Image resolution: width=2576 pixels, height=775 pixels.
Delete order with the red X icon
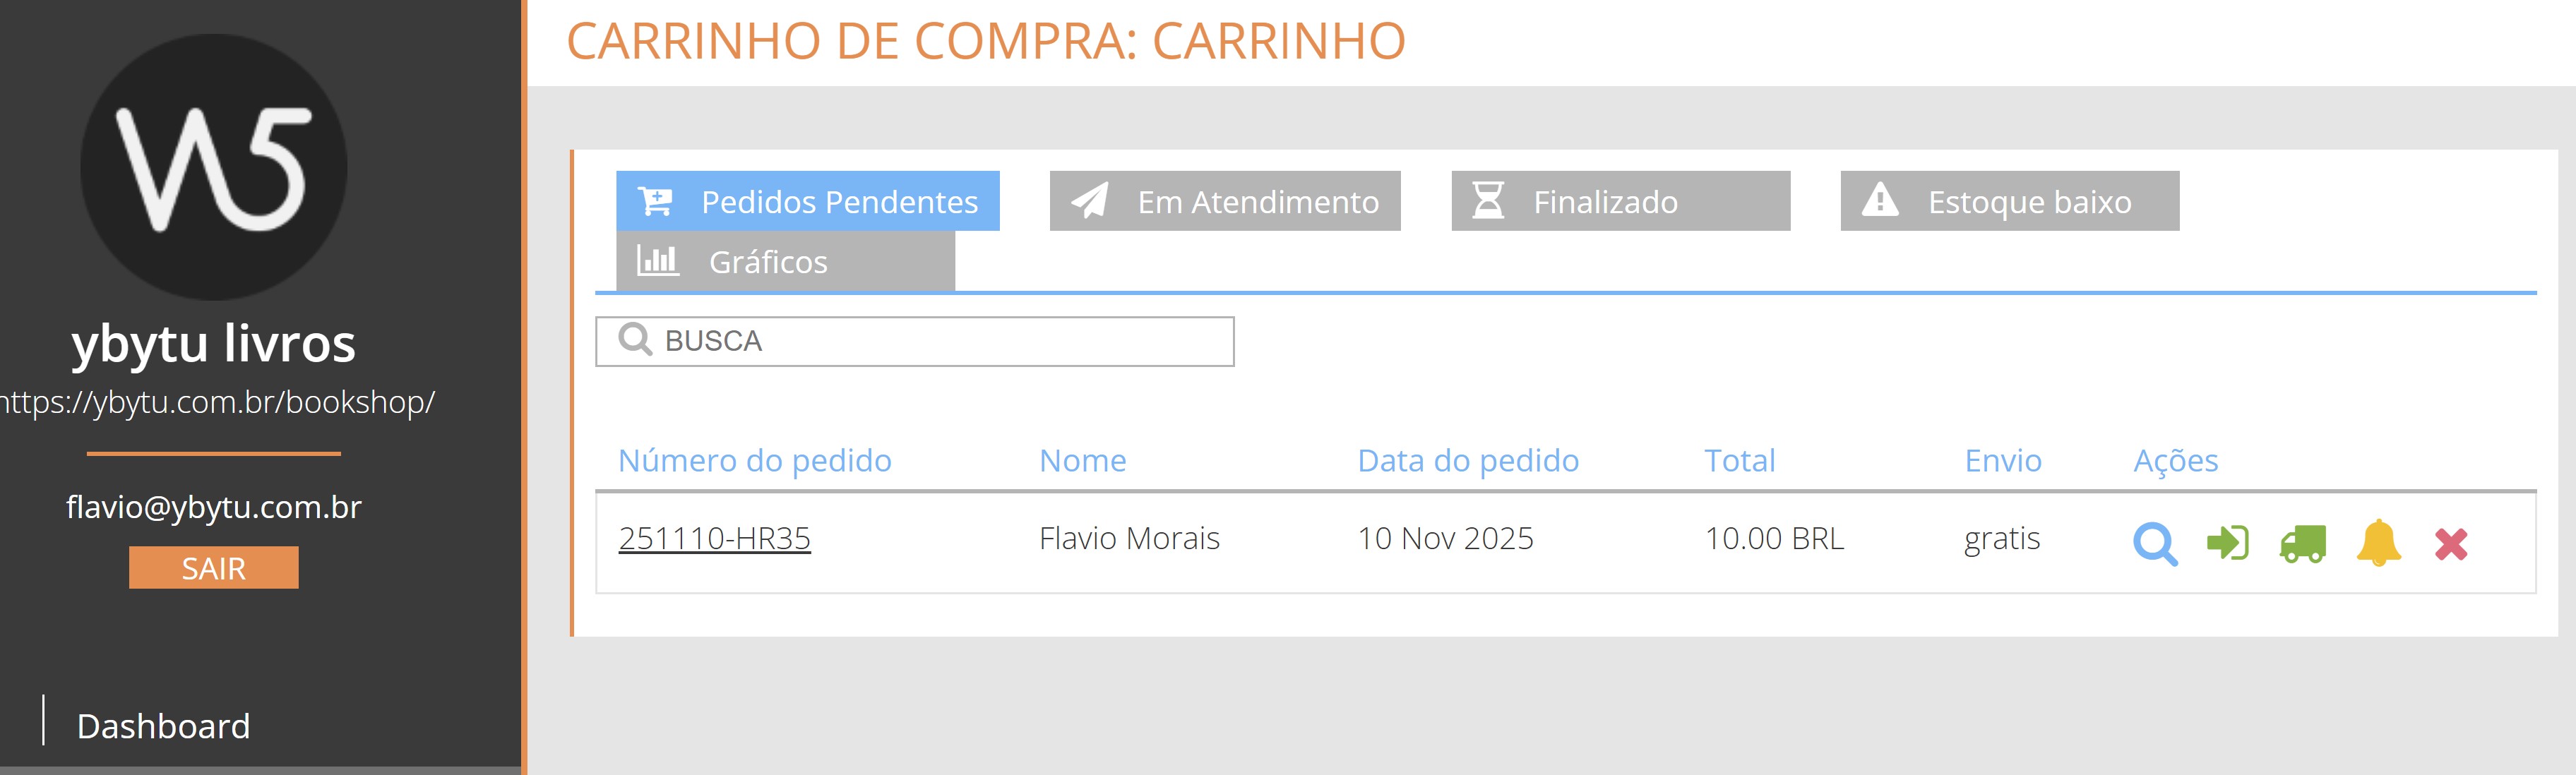click(x=2451, y=544)
